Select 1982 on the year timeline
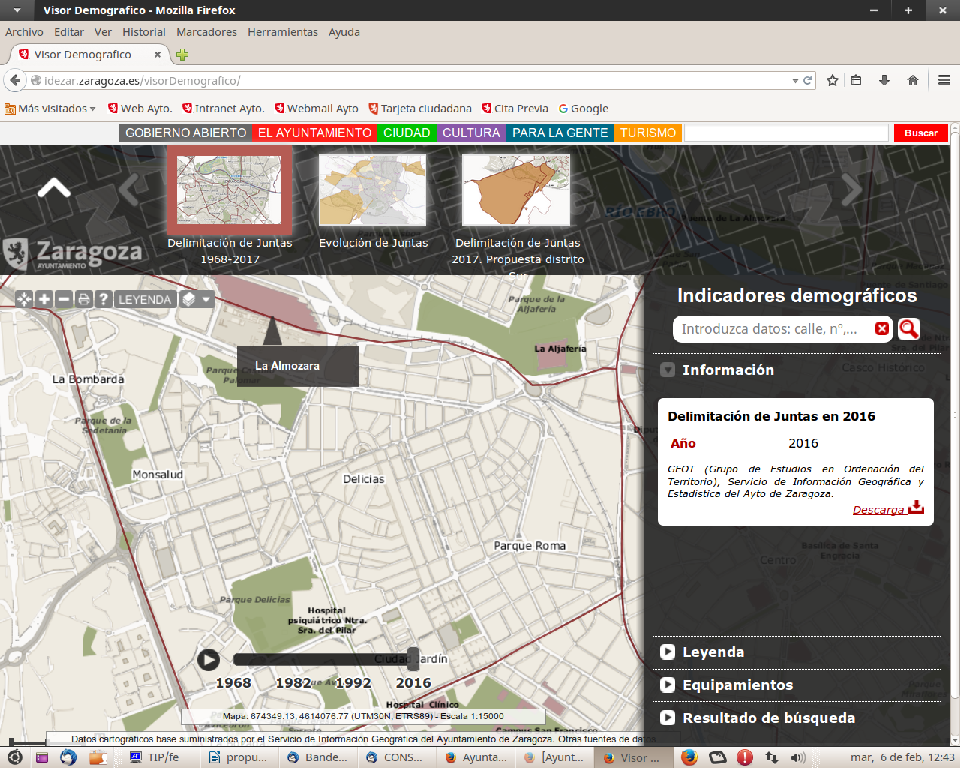 pos(293,683)
